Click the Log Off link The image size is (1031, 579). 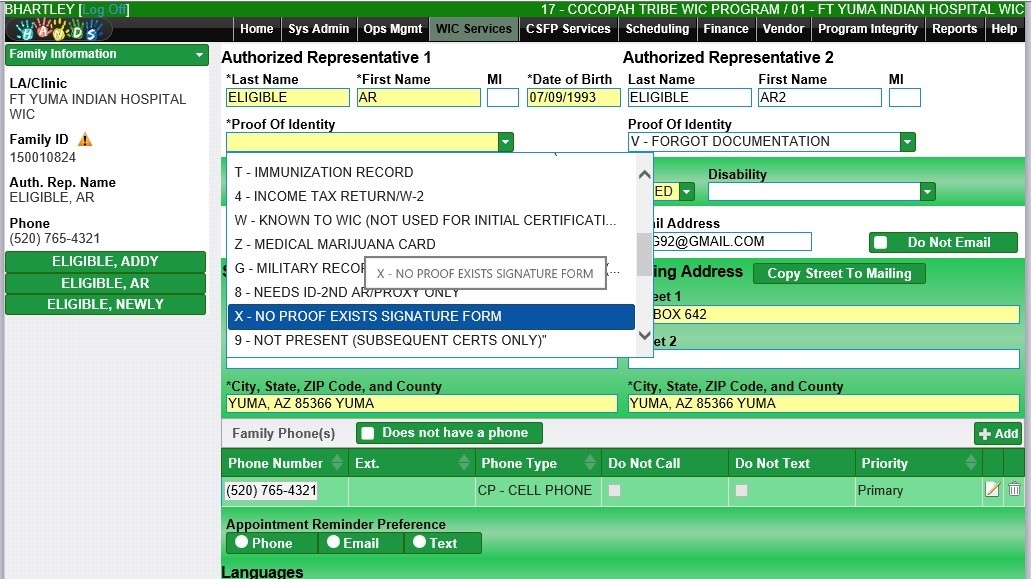point(104,9)
